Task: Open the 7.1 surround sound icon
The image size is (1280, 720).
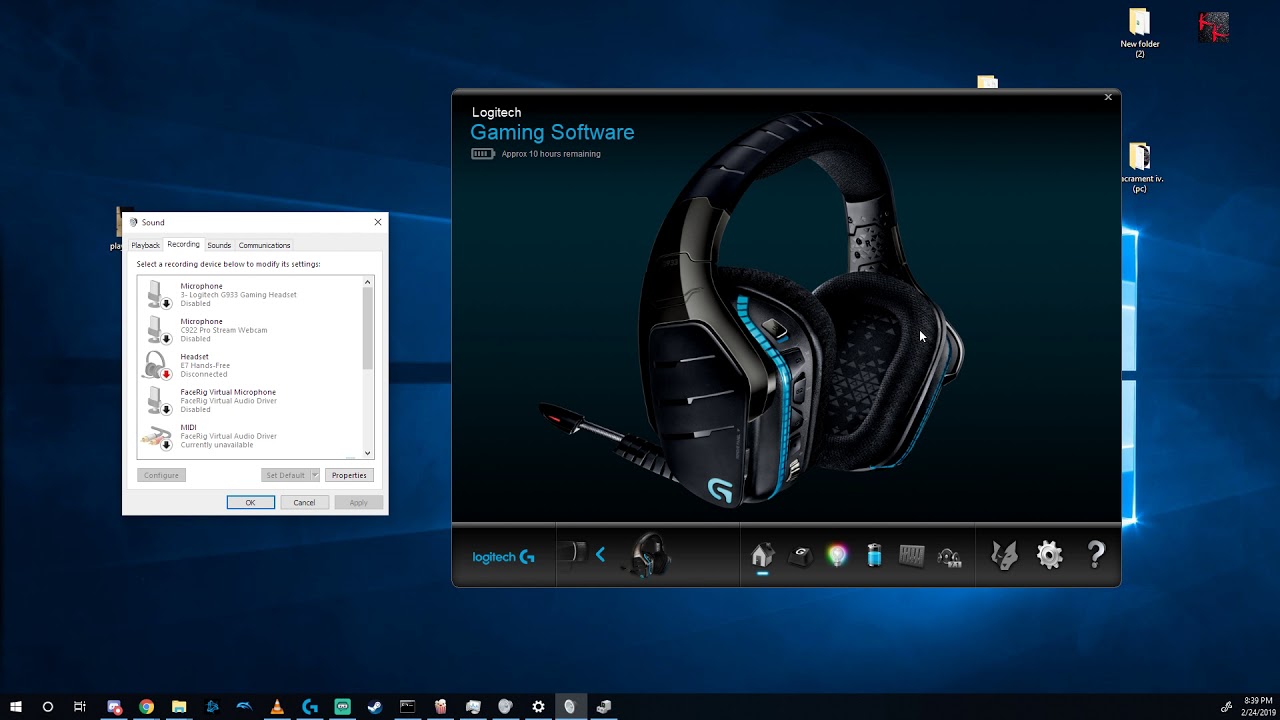Action: coord(949,557)
